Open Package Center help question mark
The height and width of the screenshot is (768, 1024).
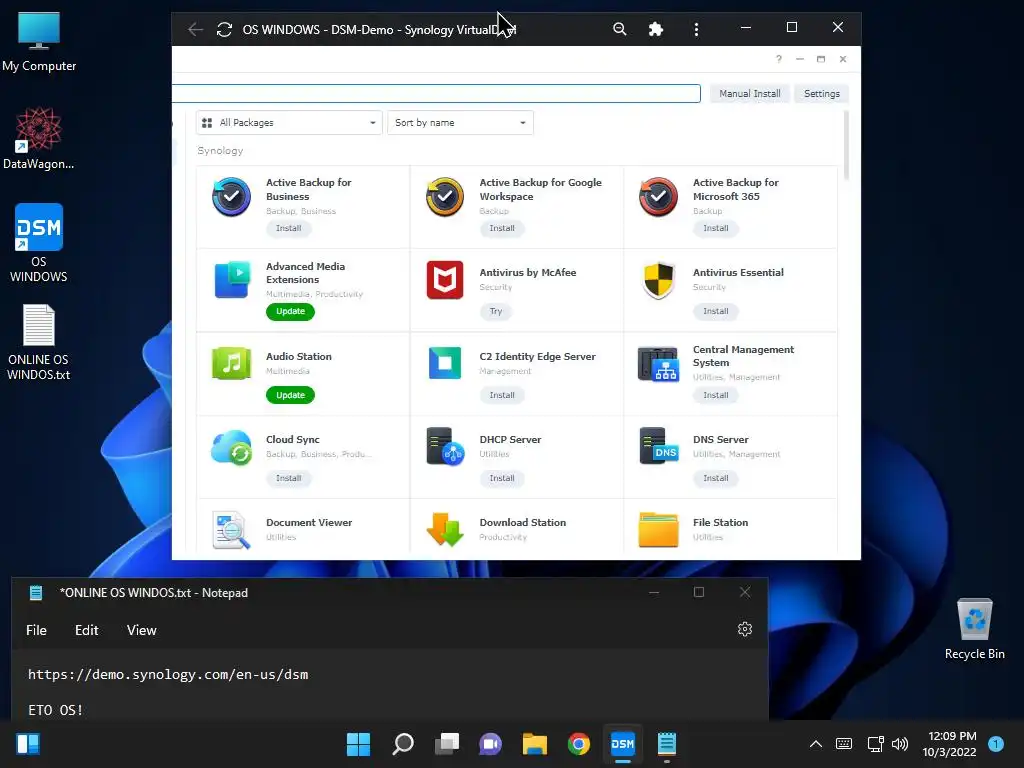click(778, 59)
